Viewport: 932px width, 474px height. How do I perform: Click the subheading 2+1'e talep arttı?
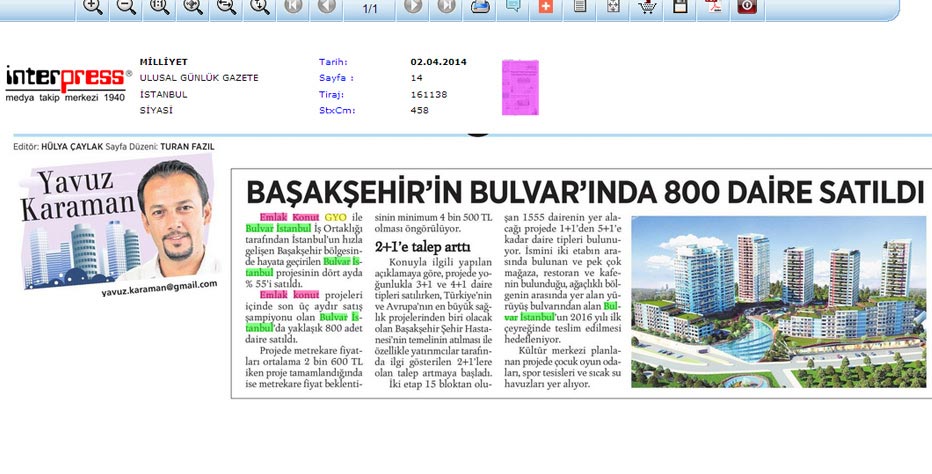[423, 247]
